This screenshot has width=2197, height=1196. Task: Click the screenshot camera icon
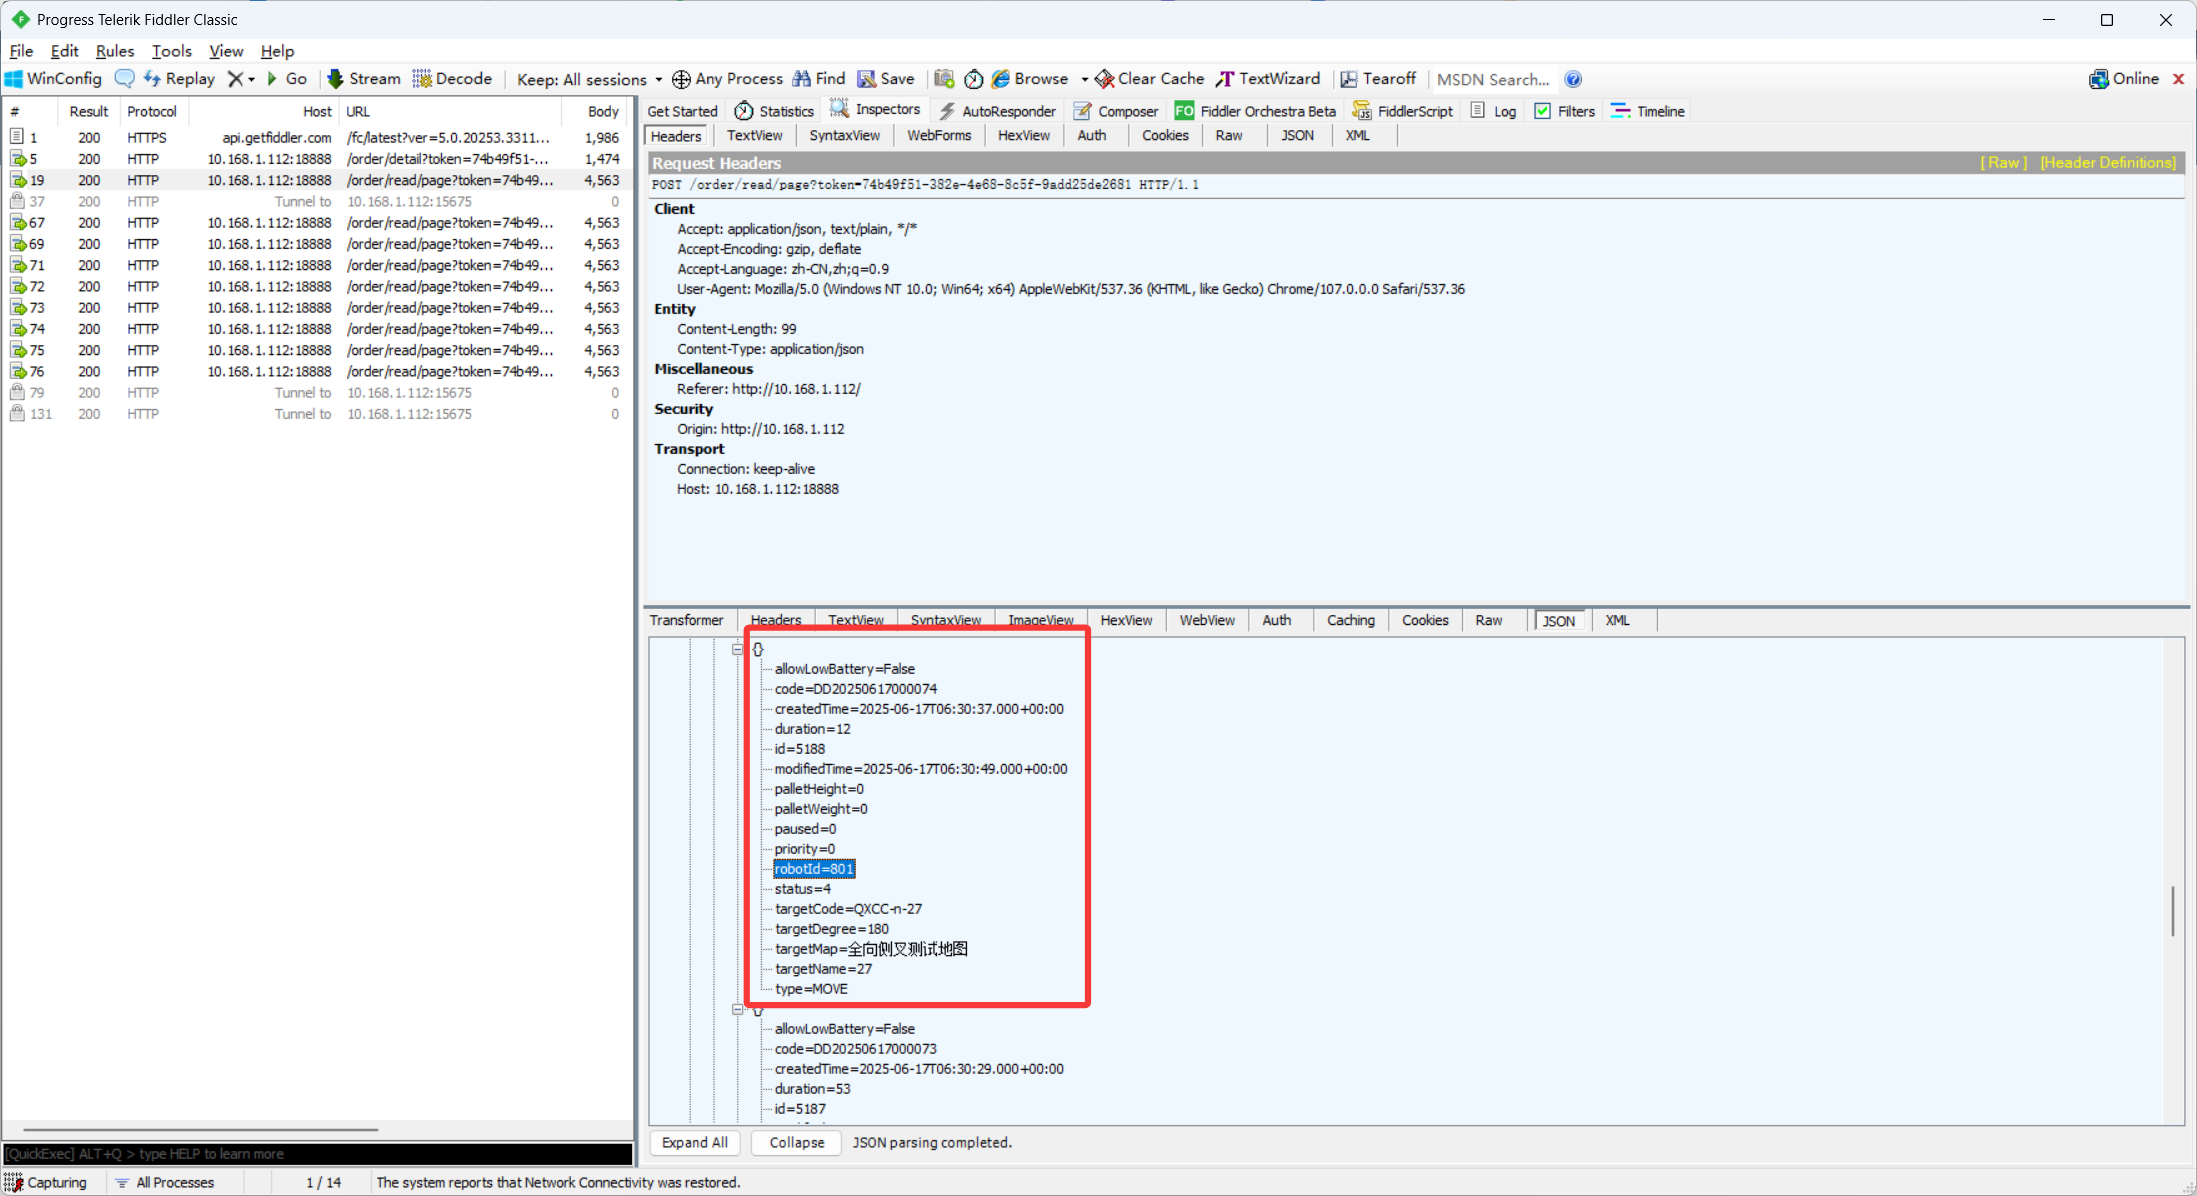(x=944, y=79)
